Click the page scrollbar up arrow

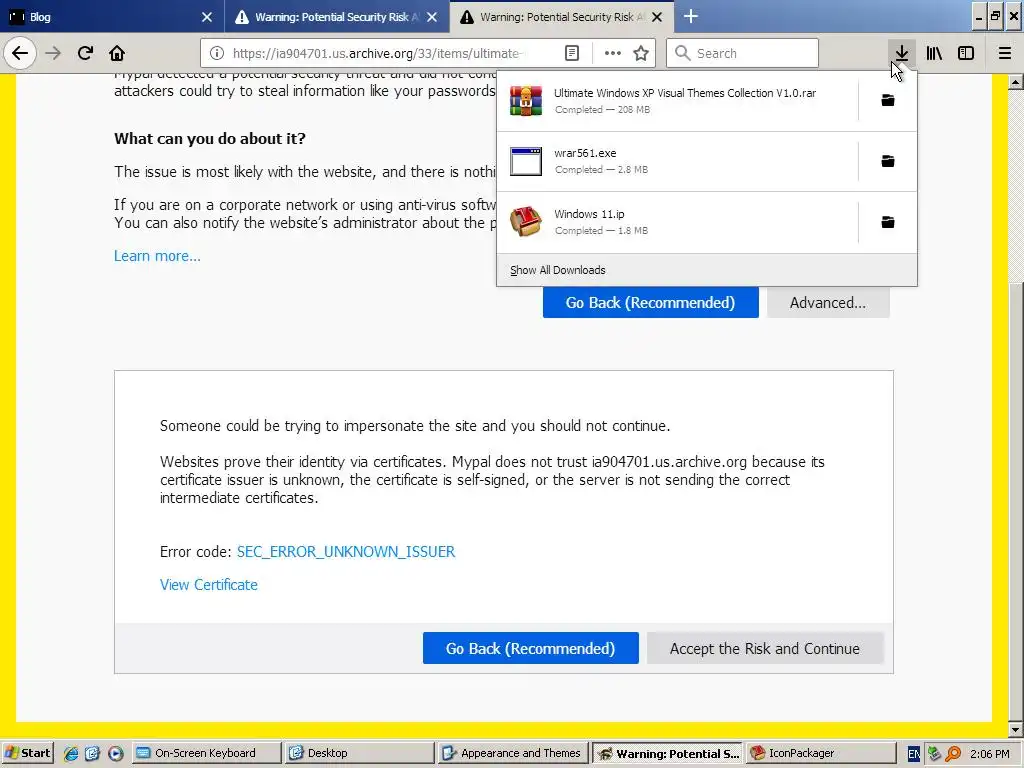click(x=1015, y=82)
